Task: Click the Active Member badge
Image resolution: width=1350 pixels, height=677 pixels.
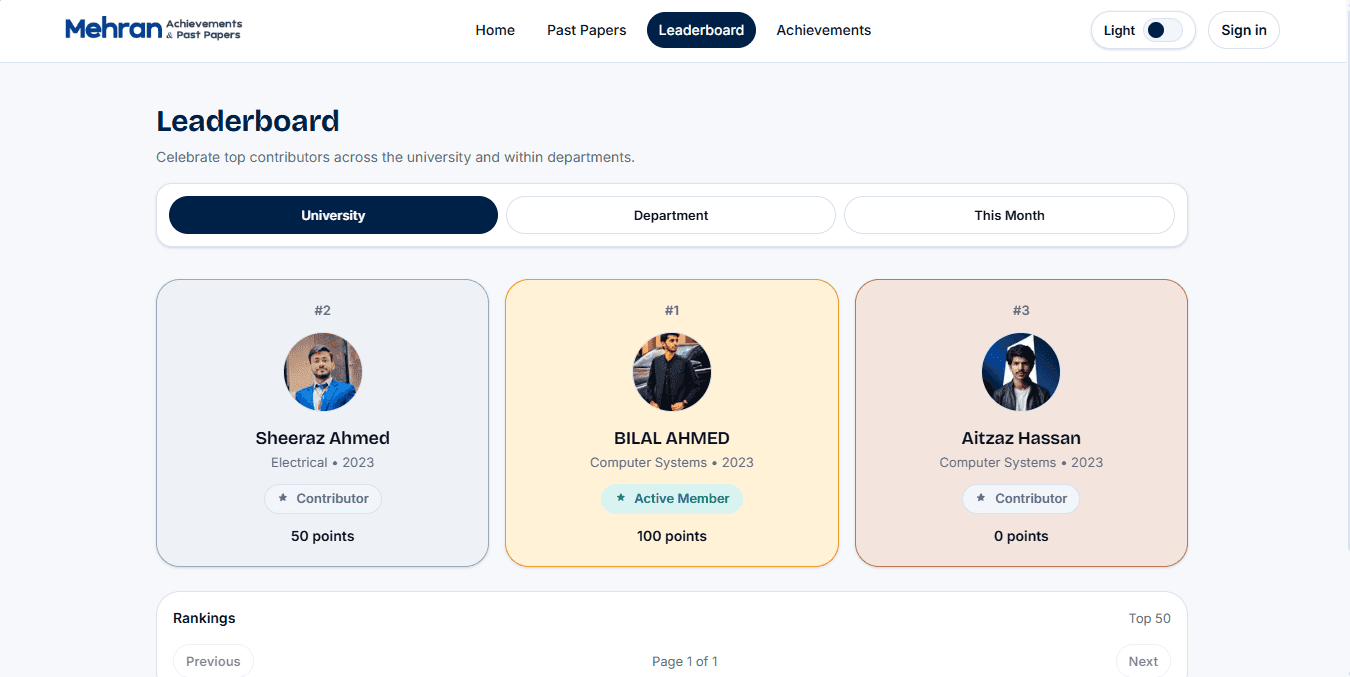Action: (x=672, y=499)
